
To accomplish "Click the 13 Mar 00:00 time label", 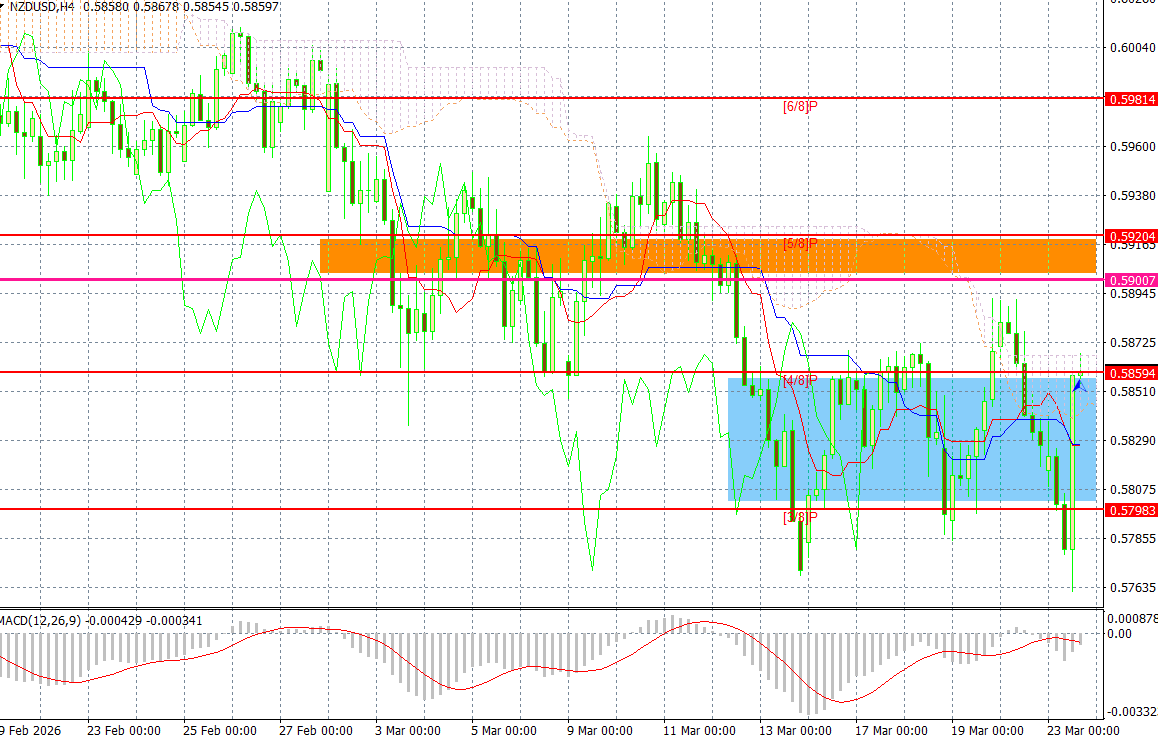I will (795, 730).
